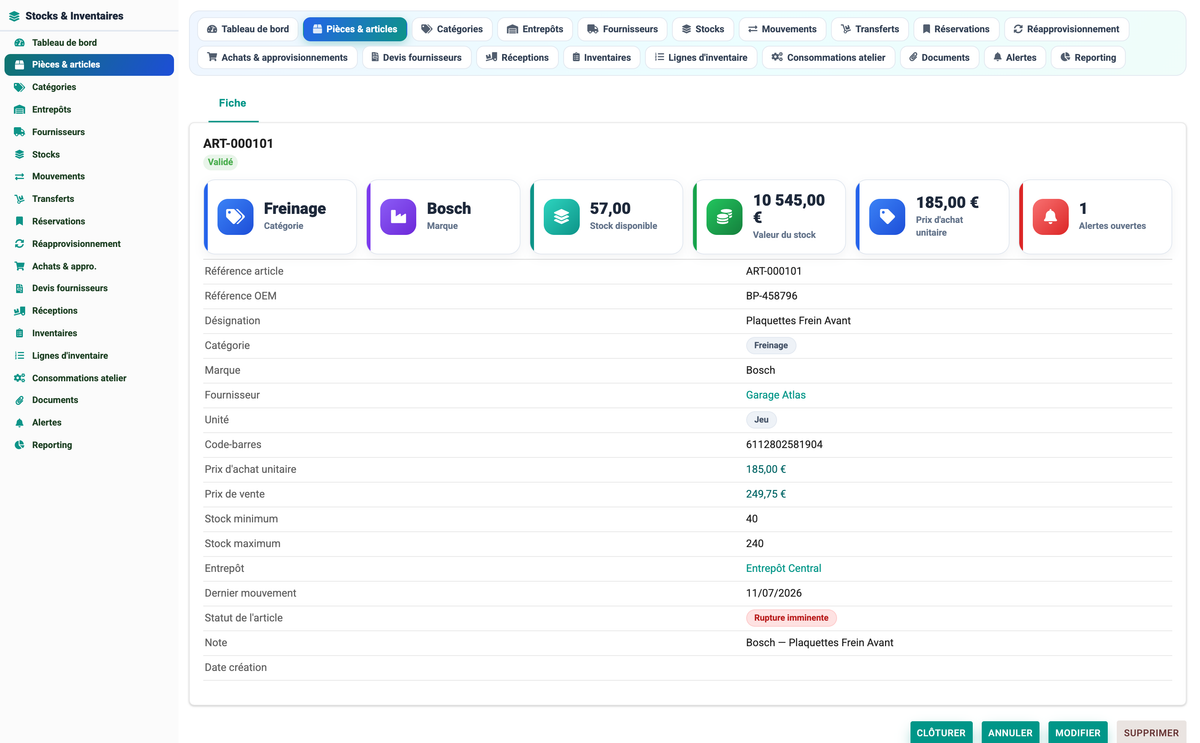Click the sidebar Mouvements arrows icon

19,177
